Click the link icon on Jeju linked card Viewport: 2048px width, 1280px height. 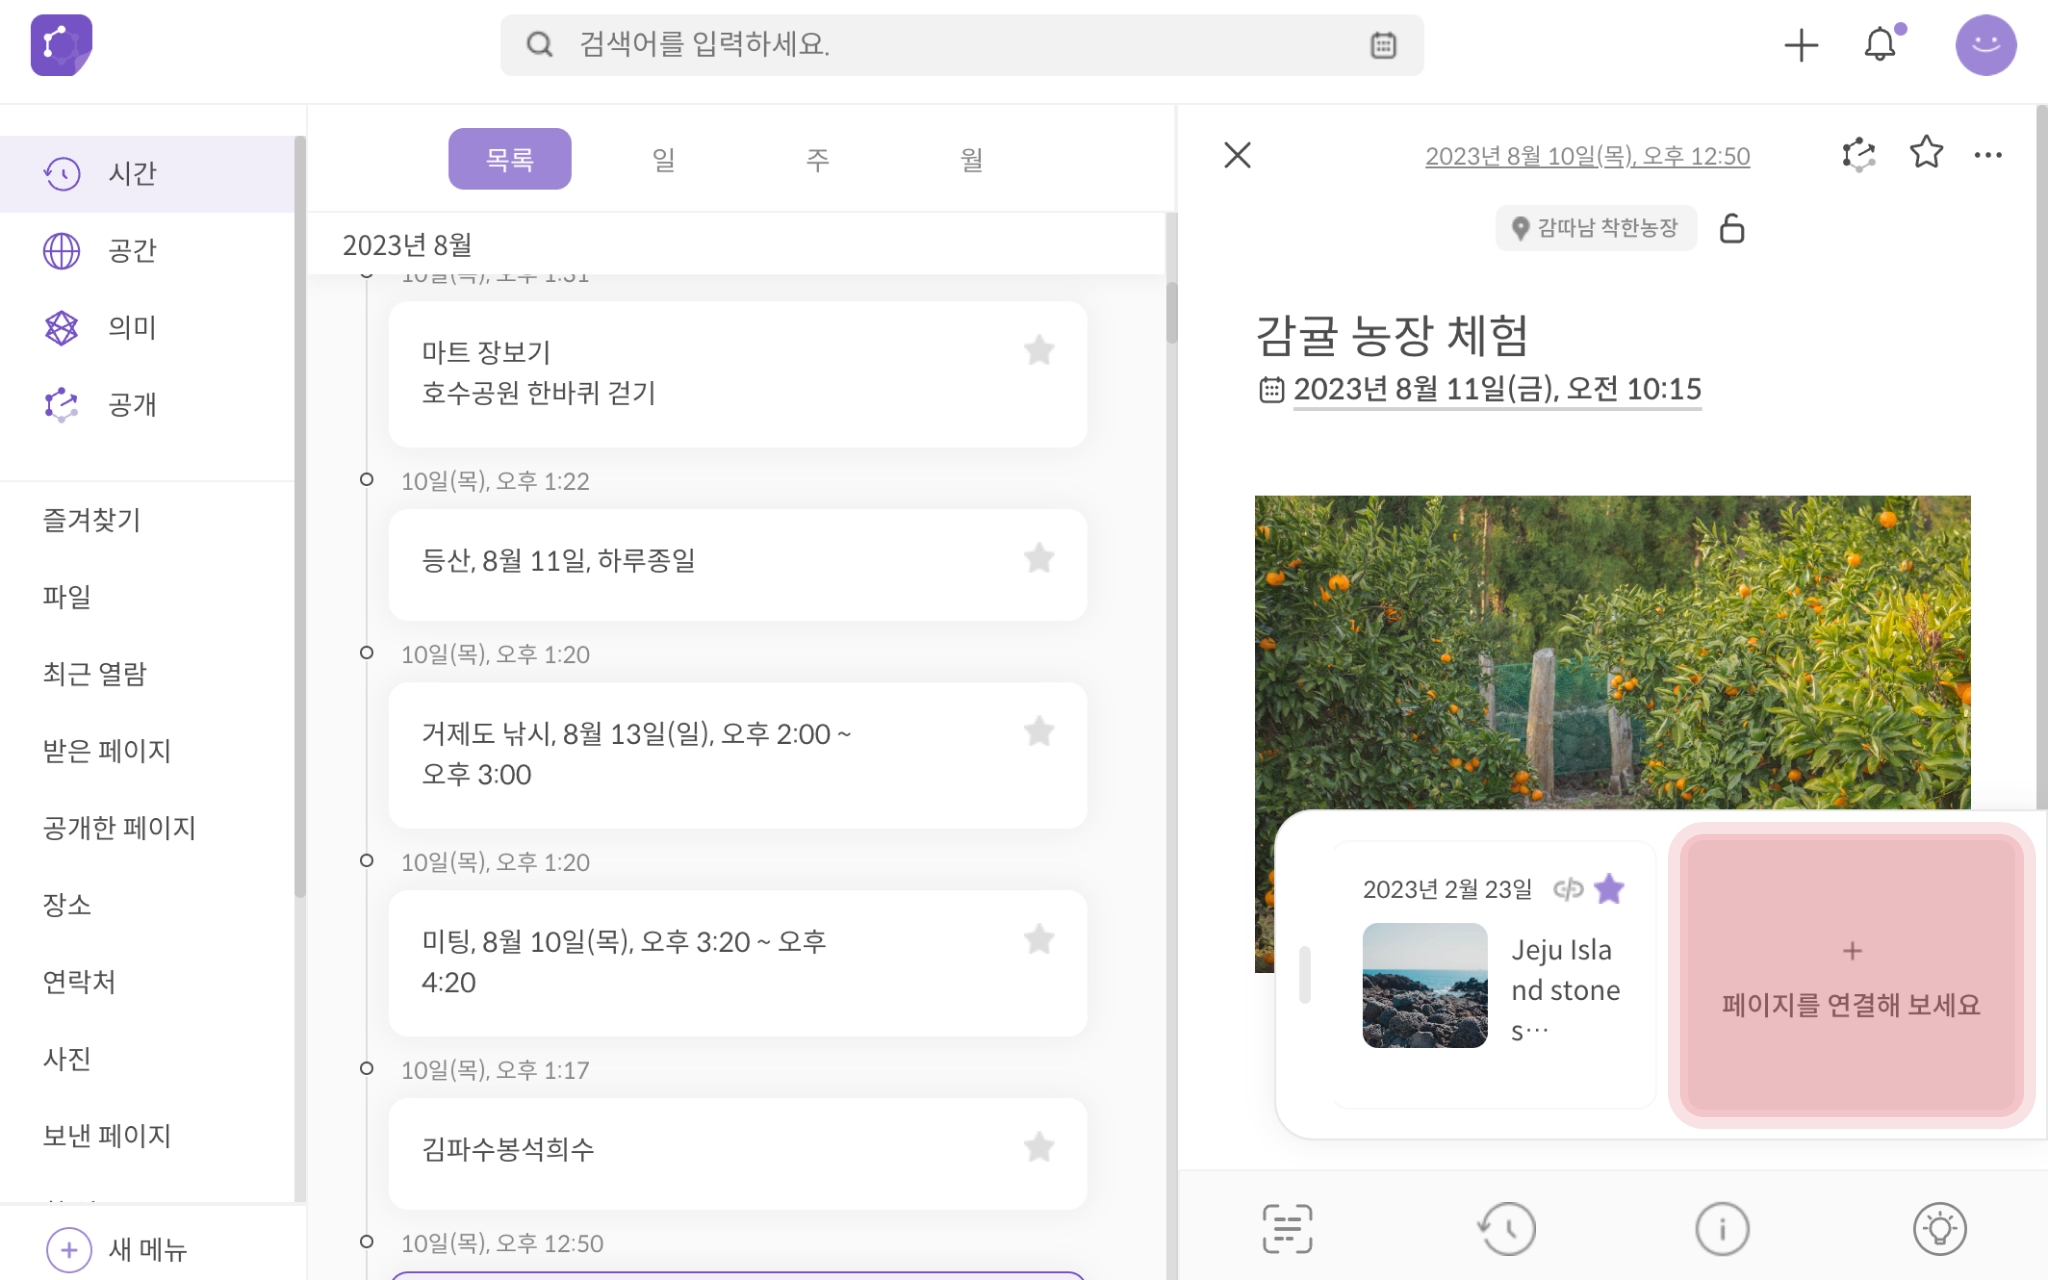point(1568,889)
